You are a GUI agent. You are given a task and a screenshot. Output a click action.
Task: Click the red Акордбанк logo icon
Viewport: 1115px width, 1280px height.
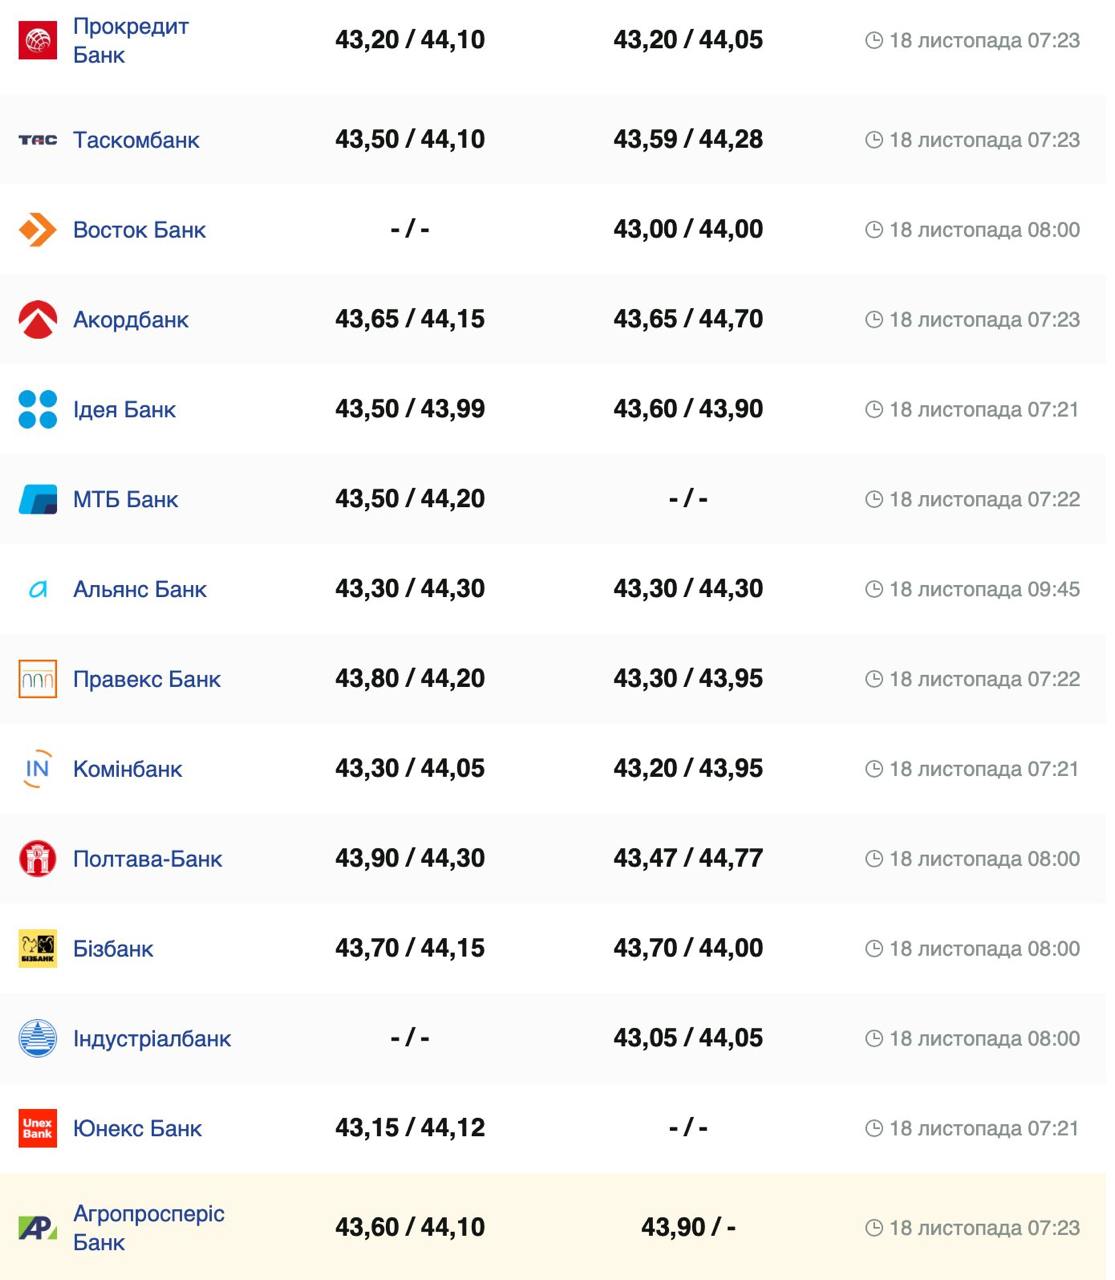coord(38,320)
